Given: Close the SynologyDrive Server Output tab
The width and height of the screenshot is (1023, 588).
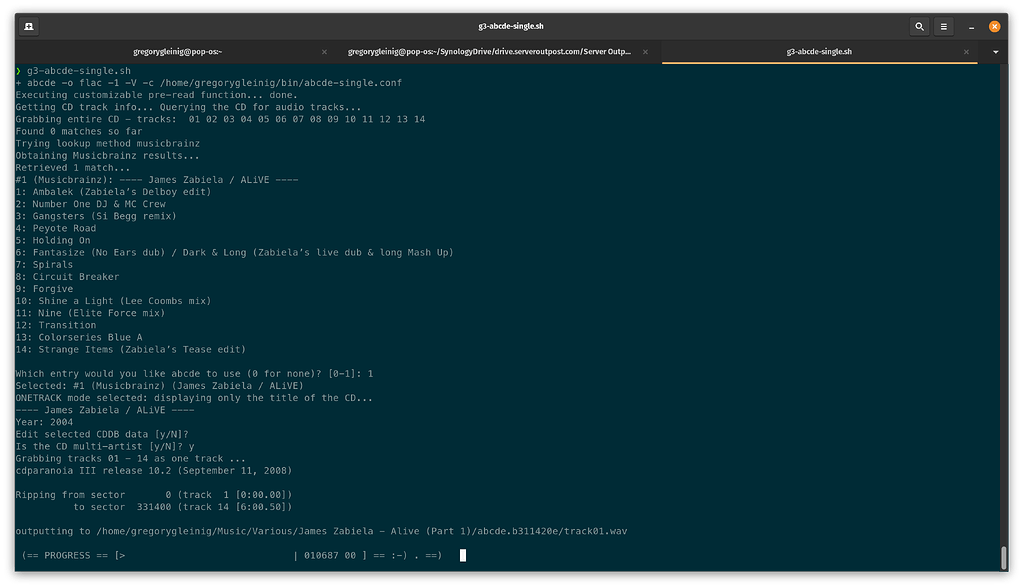Looking at the screenshot, I should [x=645, y=51].
